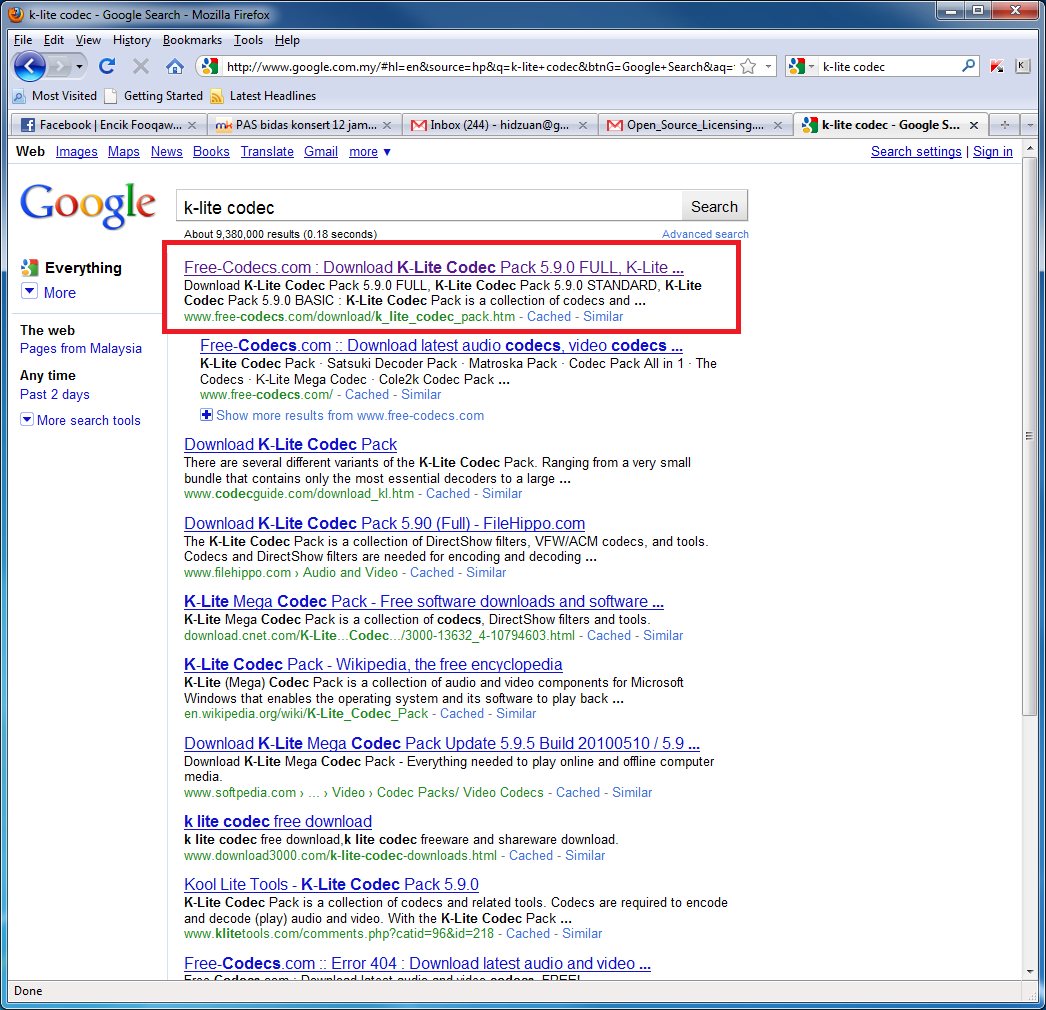Image resolution: width=1046 pixels, height=1010 pixels.
Task: Click the grey K virtual keyboard toolbar icon
Action: click(1022, 65)
